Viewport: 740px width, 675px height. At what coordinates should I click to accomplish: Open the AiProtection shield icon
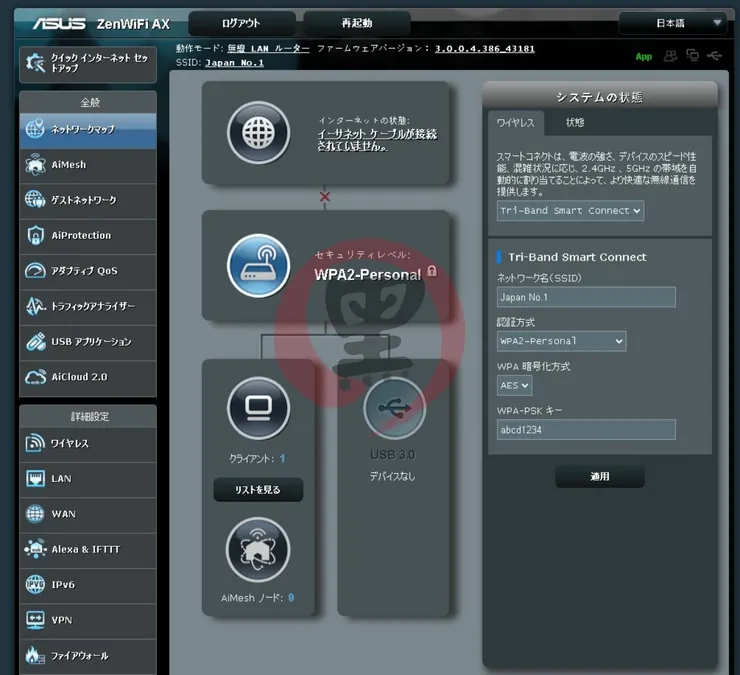click(35, 235)
